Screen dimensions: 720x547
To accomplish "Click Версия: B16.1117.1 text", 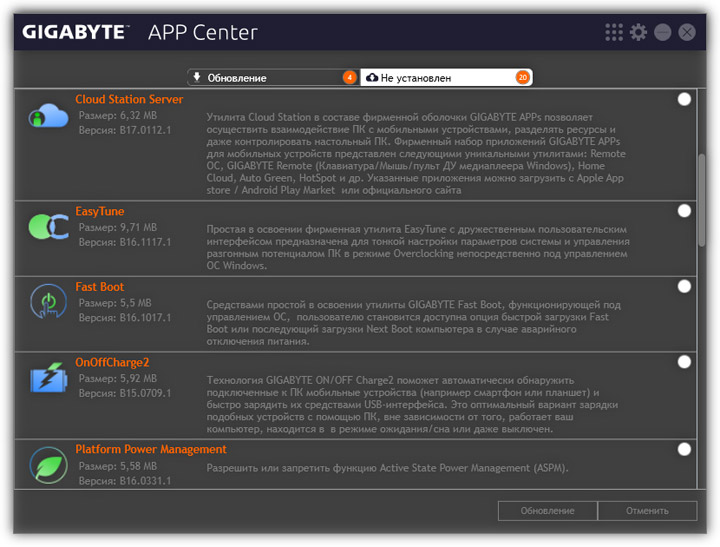I will pos(125,242).
